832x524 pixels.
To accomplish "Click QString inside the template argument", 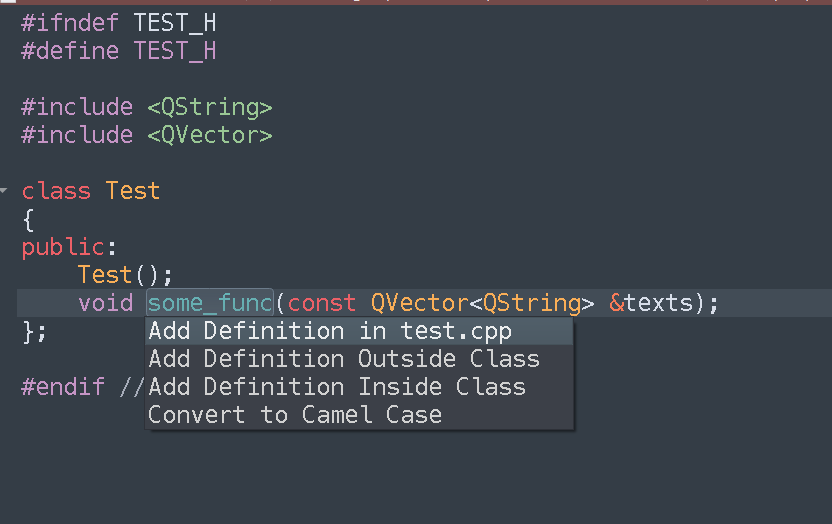I will 531,303.
